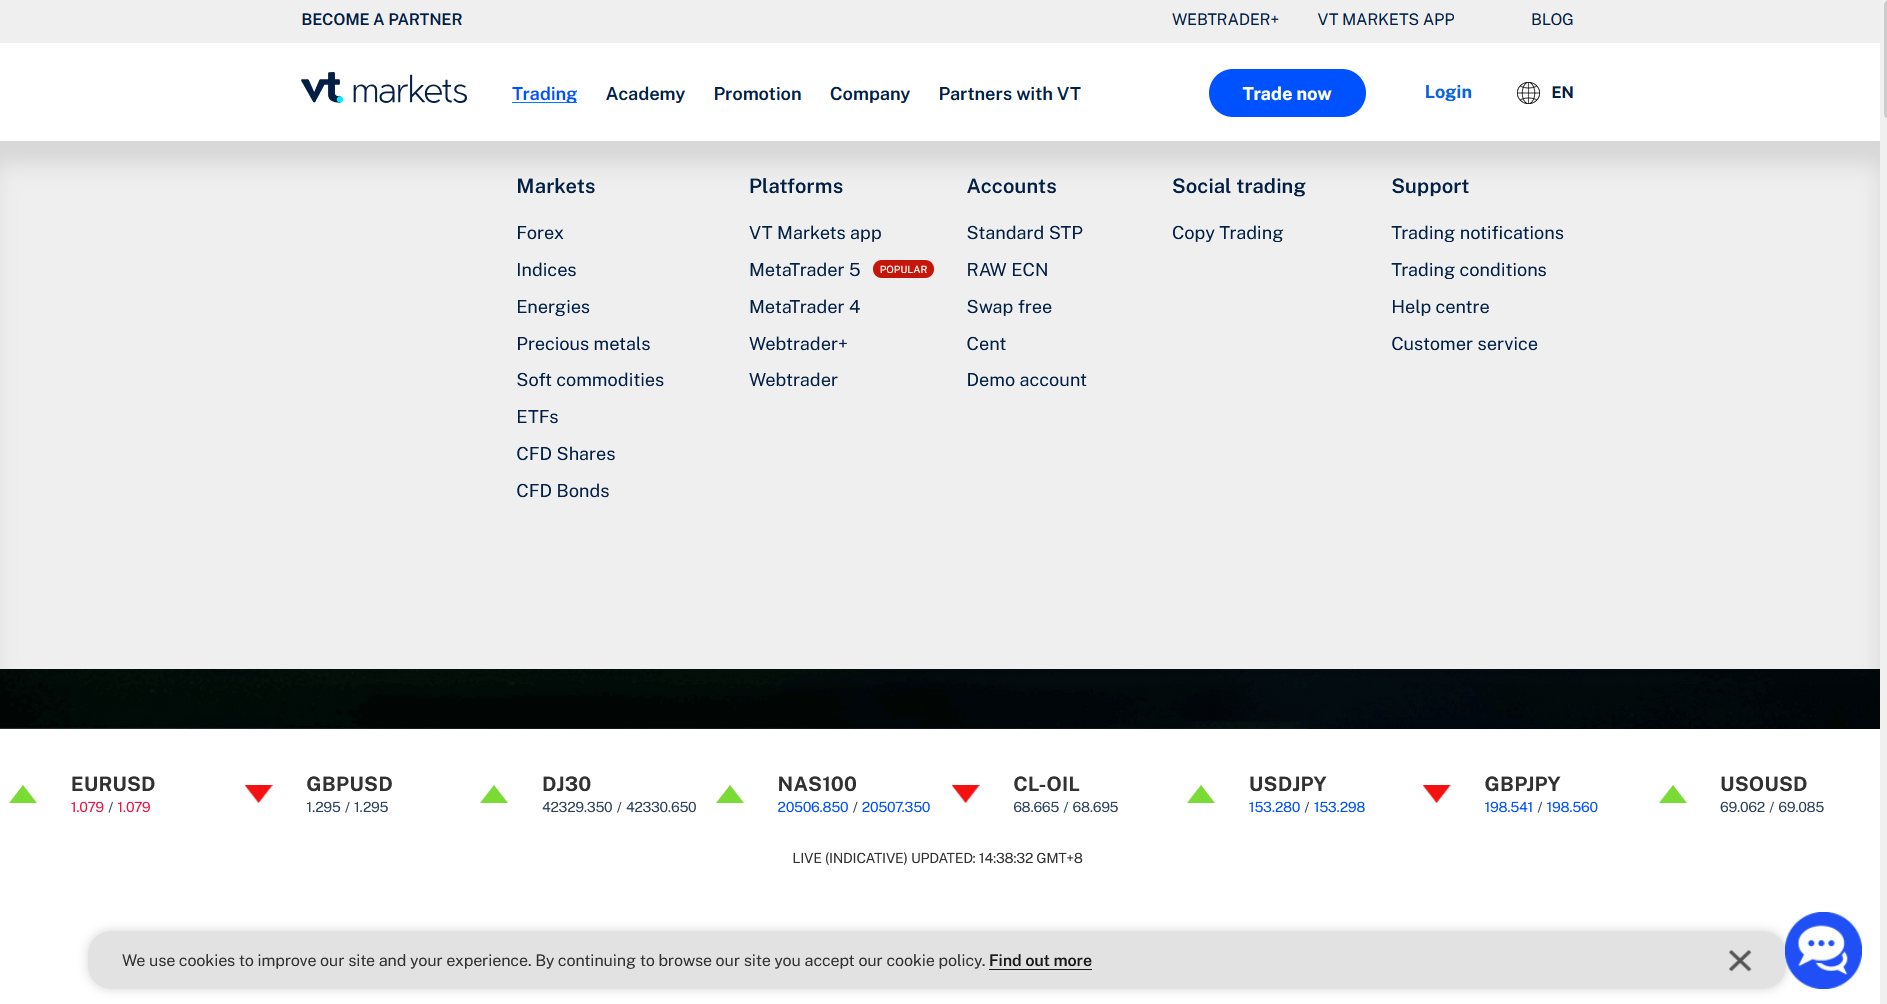Click the red down arrow beside GBPJPY
Screen dimensions: 1887x1004
(1437, 794)
